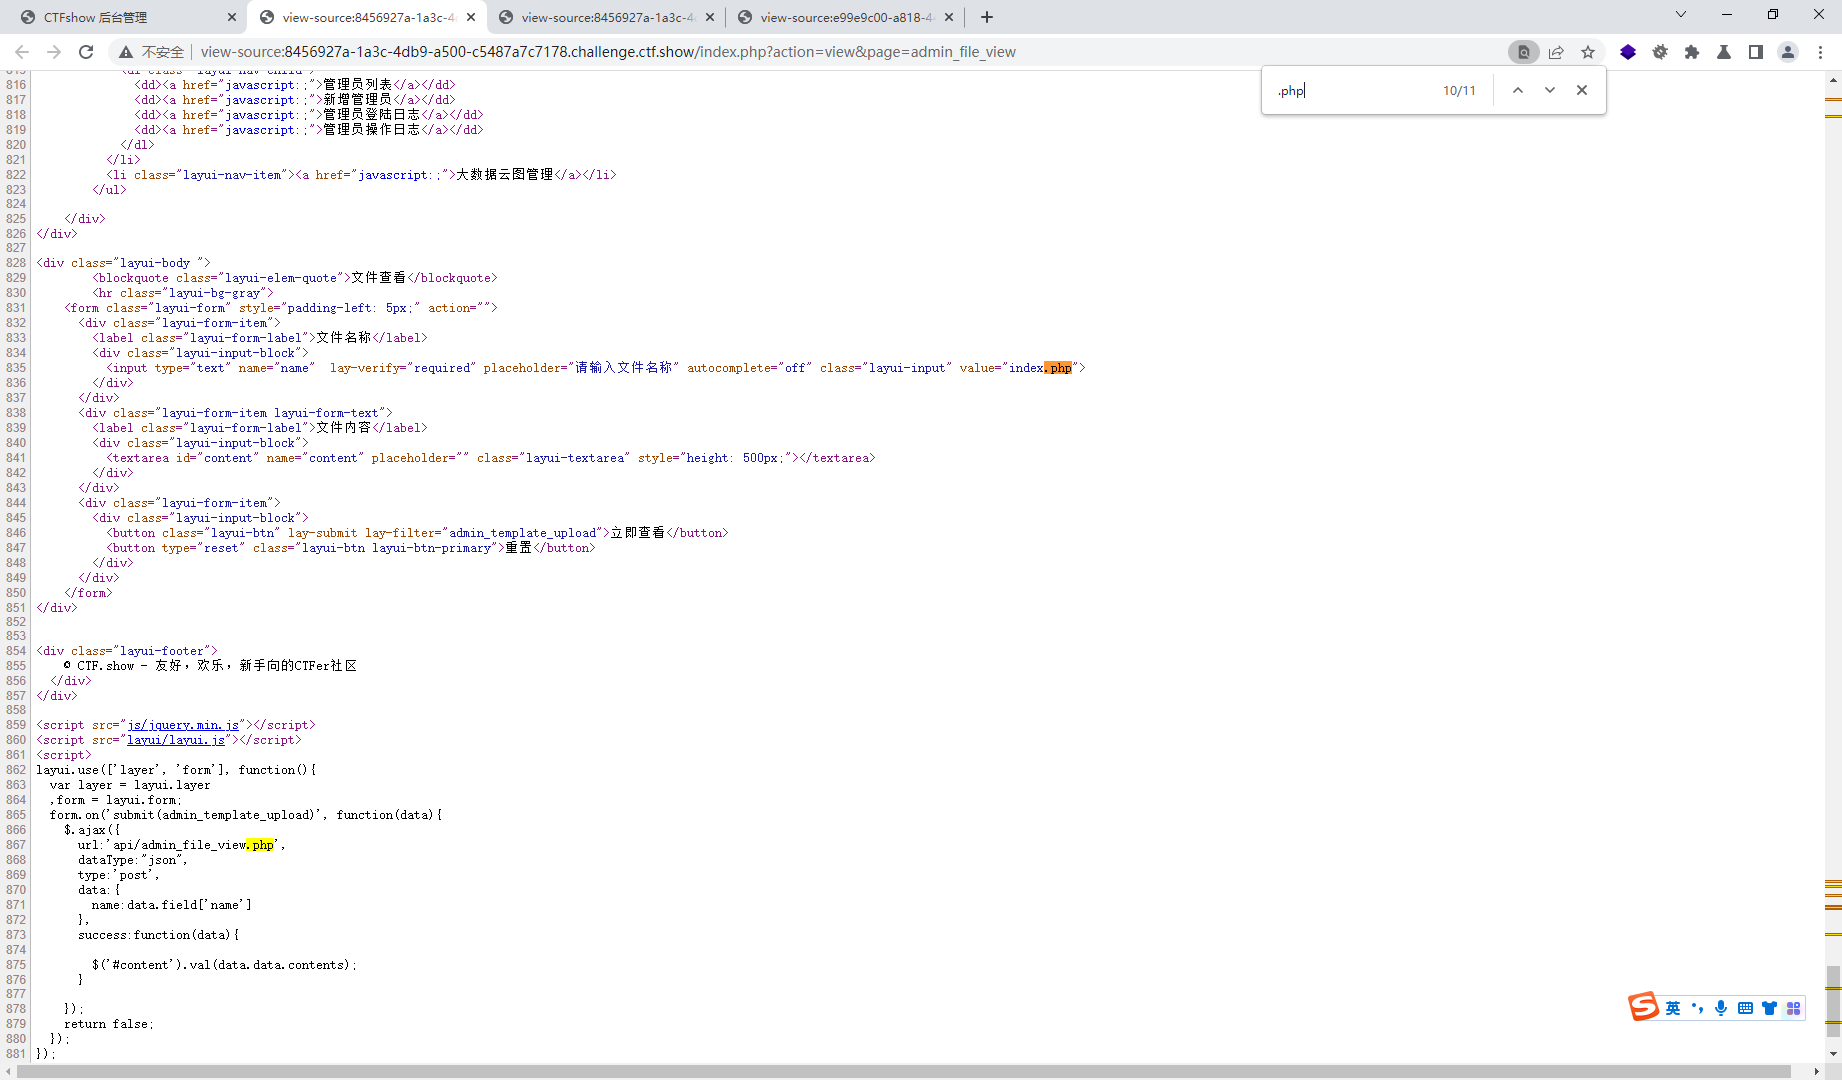The image size is (1842, 1080).
Task: Click the 'return false;' code line
Action: 109,1024
